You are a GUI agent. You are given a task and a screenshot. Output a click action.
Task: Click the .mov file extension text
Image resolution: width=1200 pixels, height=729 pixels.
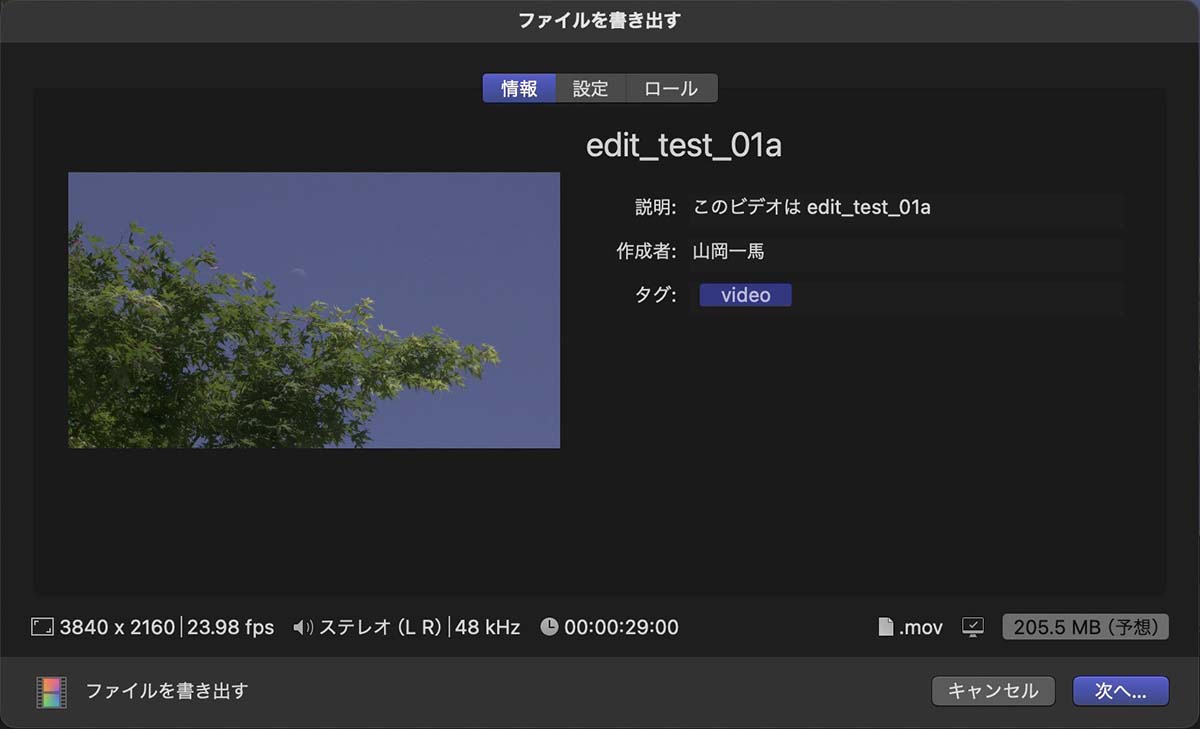(x=921, y=628)
